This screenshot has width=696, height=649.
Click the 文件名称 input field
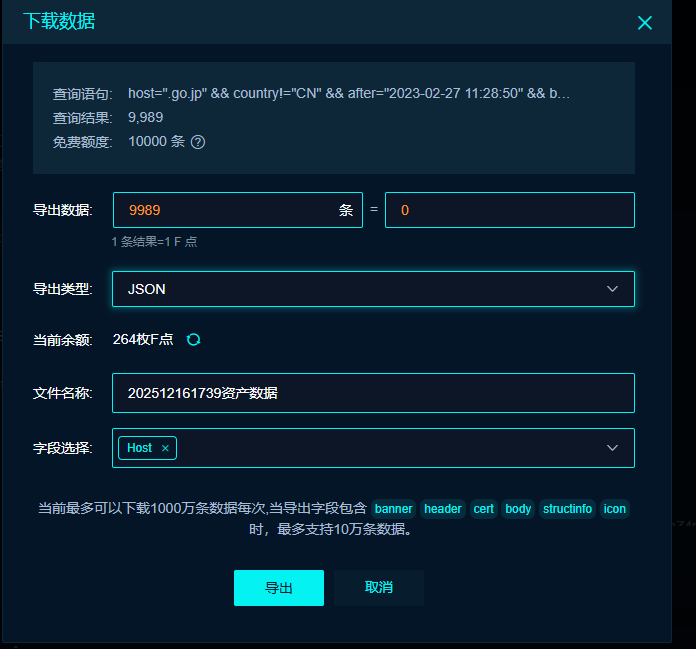tap(373, 393)
